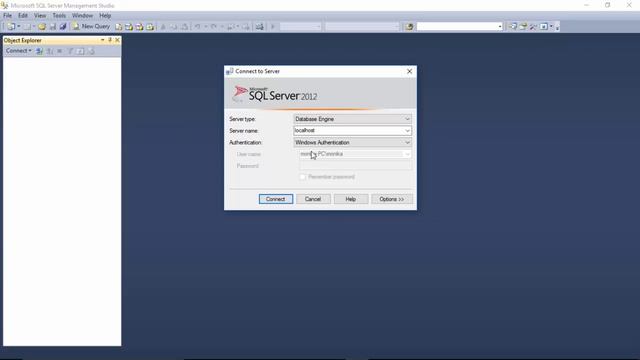Open the Server name dropdown arrow
The height and width of the screenshot is (360, 640).
407,131
